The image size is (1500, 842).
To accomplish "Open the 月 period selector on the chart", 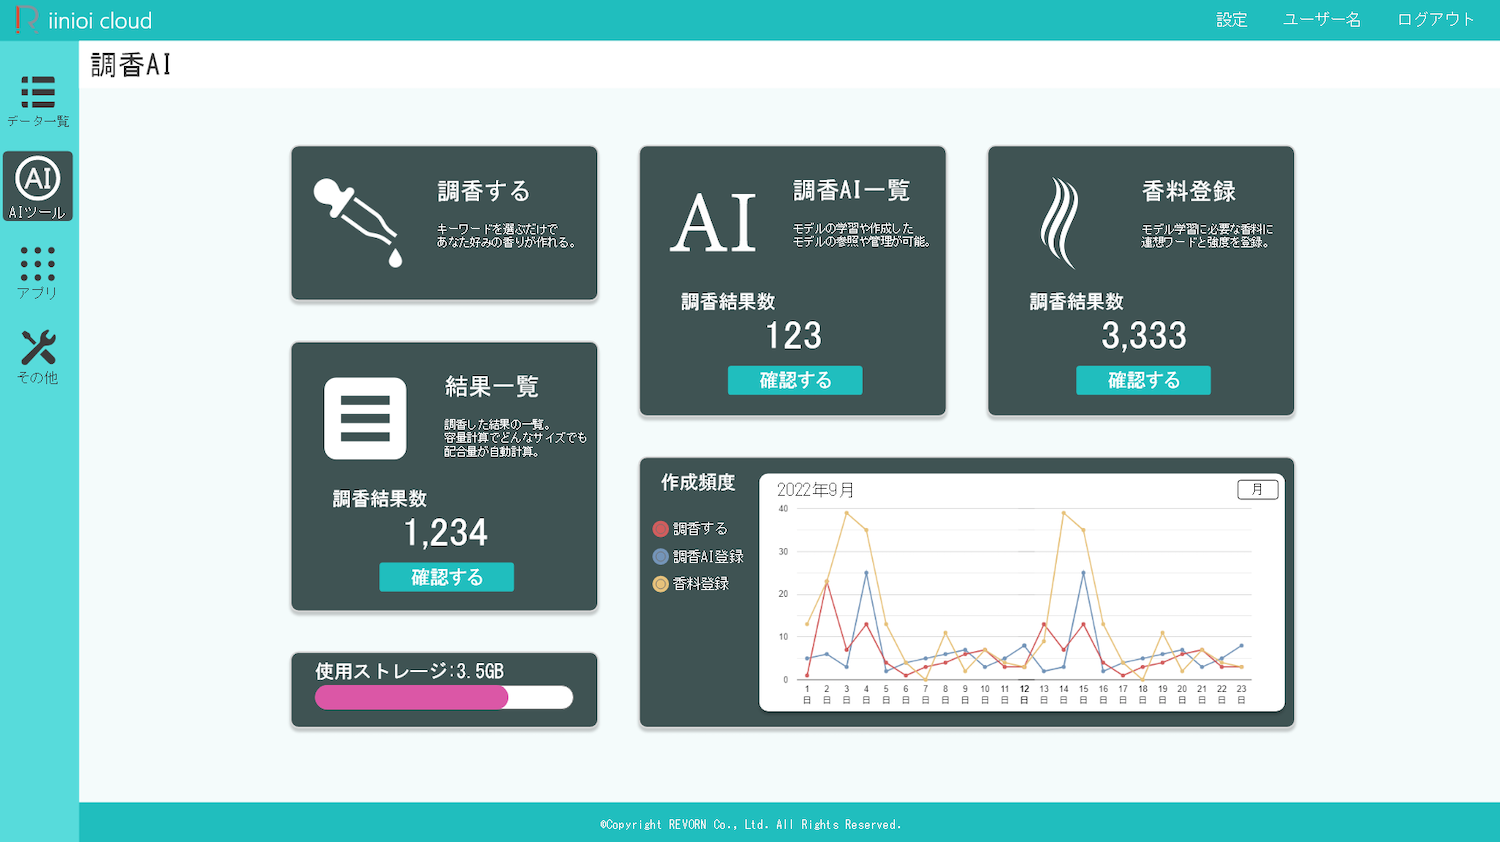I will click(1257, 489).
